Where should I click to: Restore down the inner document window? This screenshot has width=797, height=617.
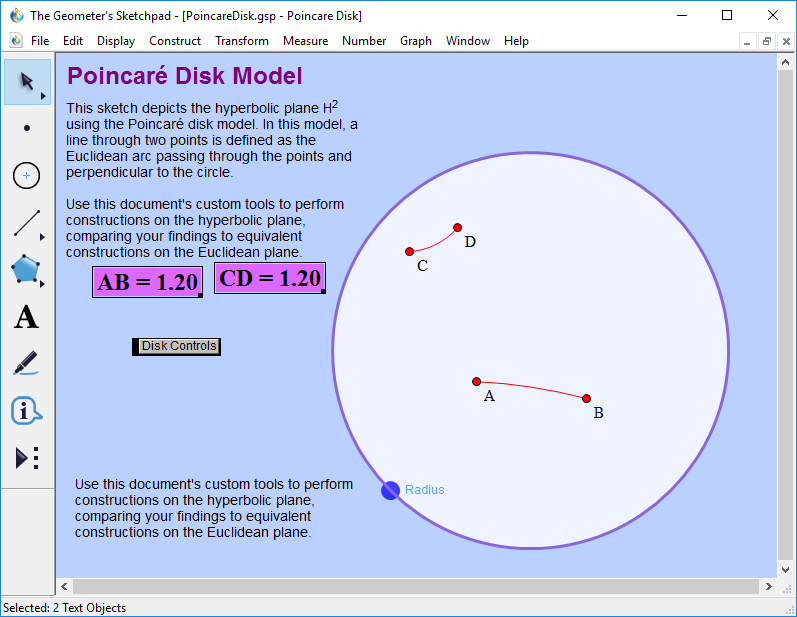point(766,41)
